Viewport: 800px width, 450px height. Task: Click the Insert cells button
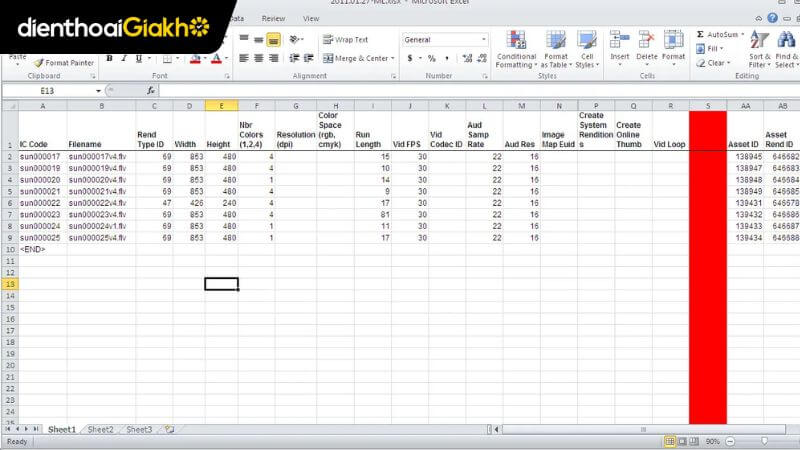(x=620, y=46)
